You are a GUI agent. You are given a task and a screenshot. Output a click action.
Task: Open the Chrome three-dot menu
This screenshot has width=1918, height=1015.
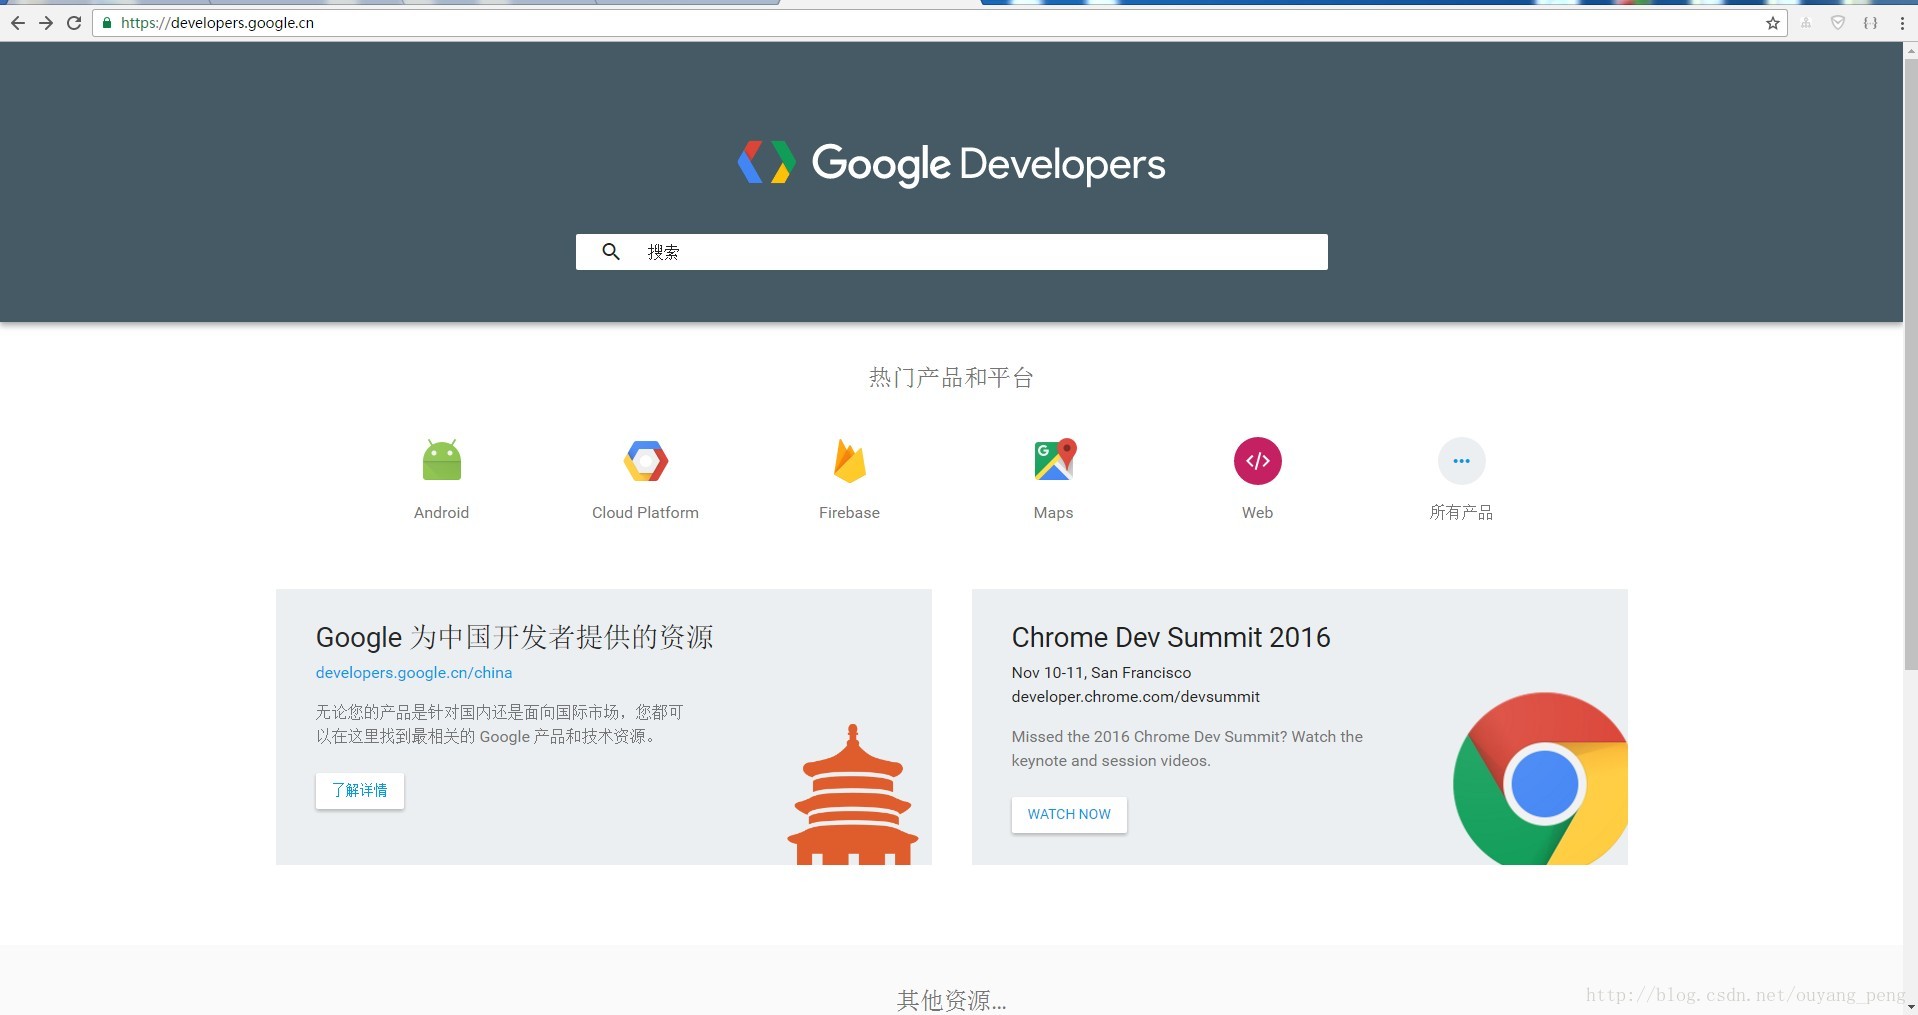(x=1901, y=23)
